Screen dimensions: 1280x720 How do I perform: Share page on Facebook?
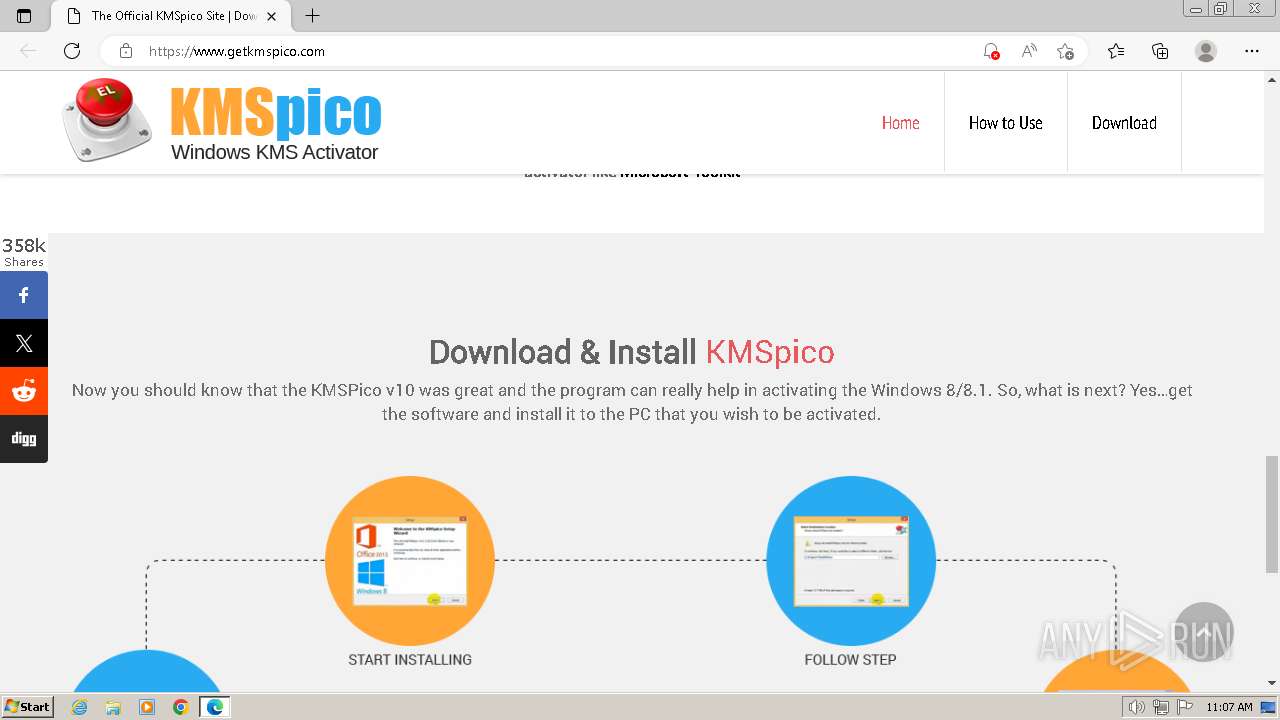pyautogui.click(x=24, y=295)
